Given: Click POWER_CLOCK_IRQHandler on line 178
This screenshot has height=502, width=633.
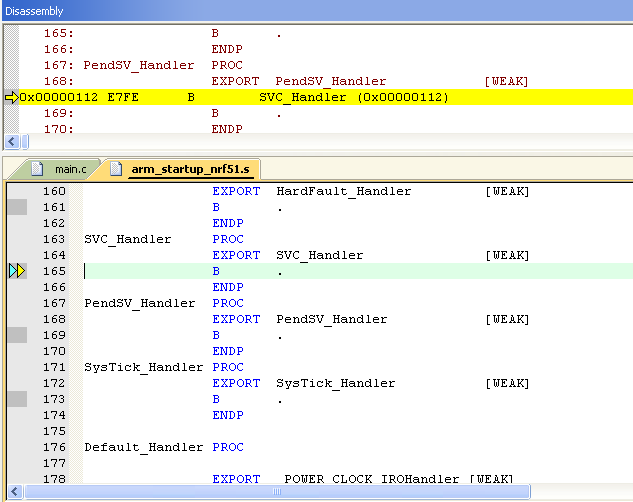Looking at the screenshot, I should click(372, 479).
